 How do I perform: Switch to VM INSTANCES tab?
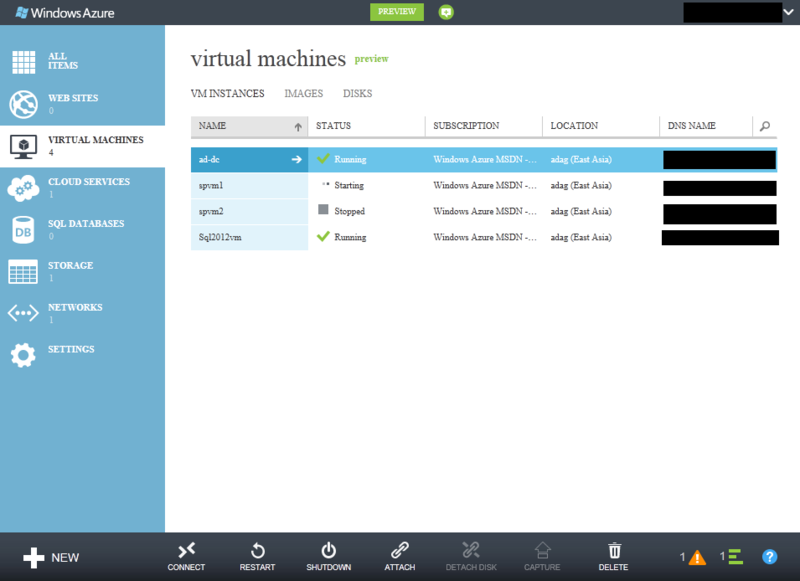(x=228, y=93)
